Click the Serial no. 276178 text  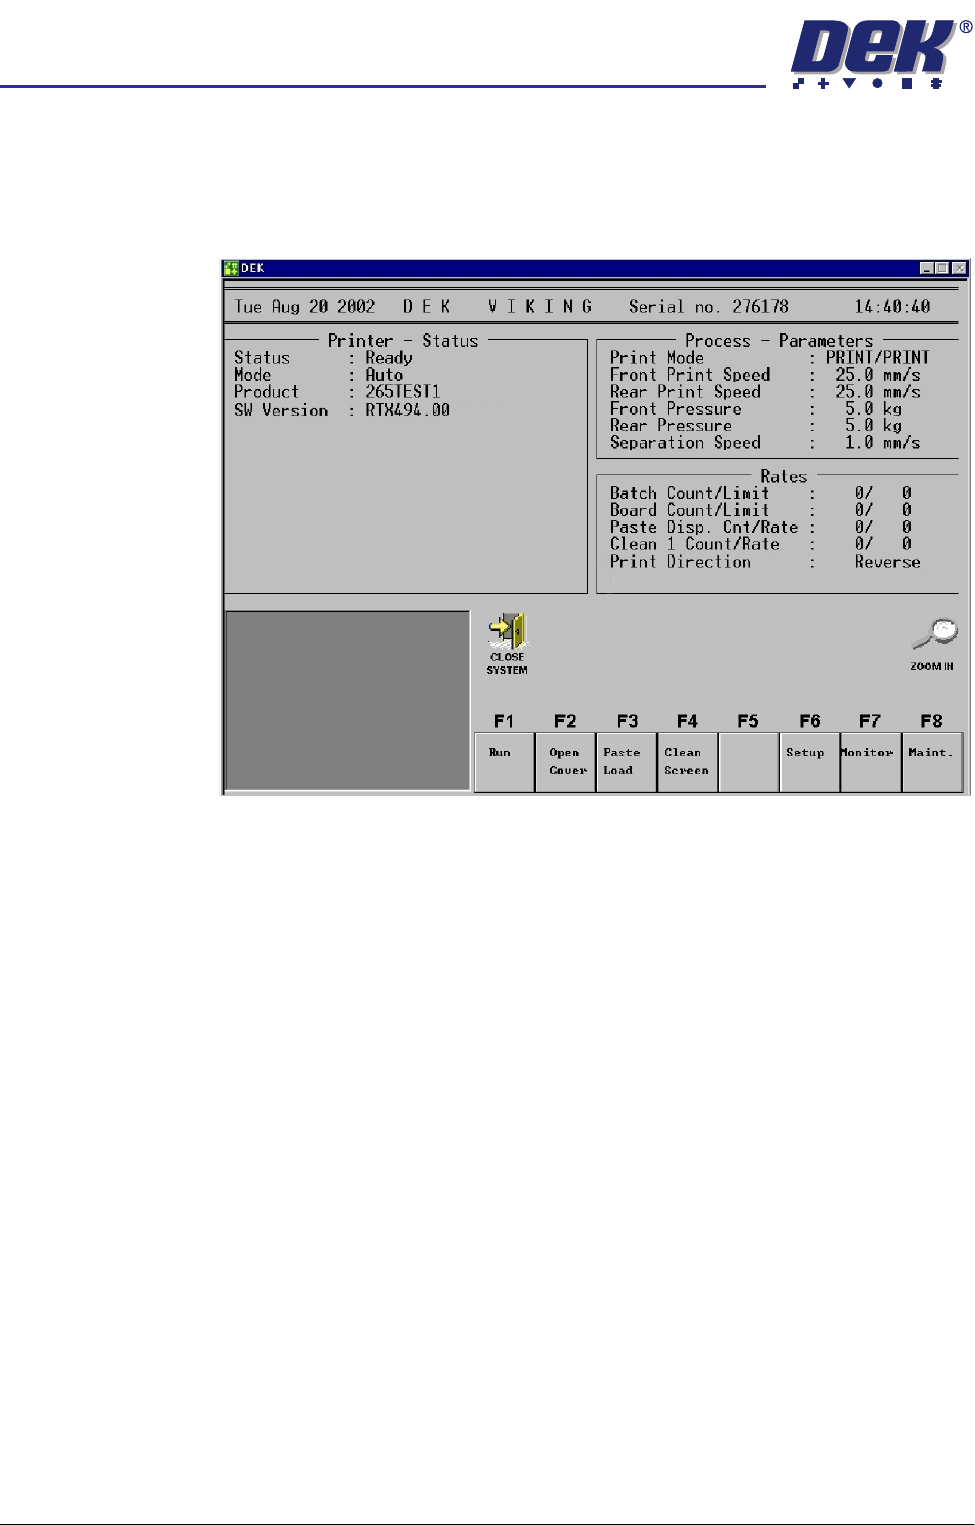pos(708,307)
